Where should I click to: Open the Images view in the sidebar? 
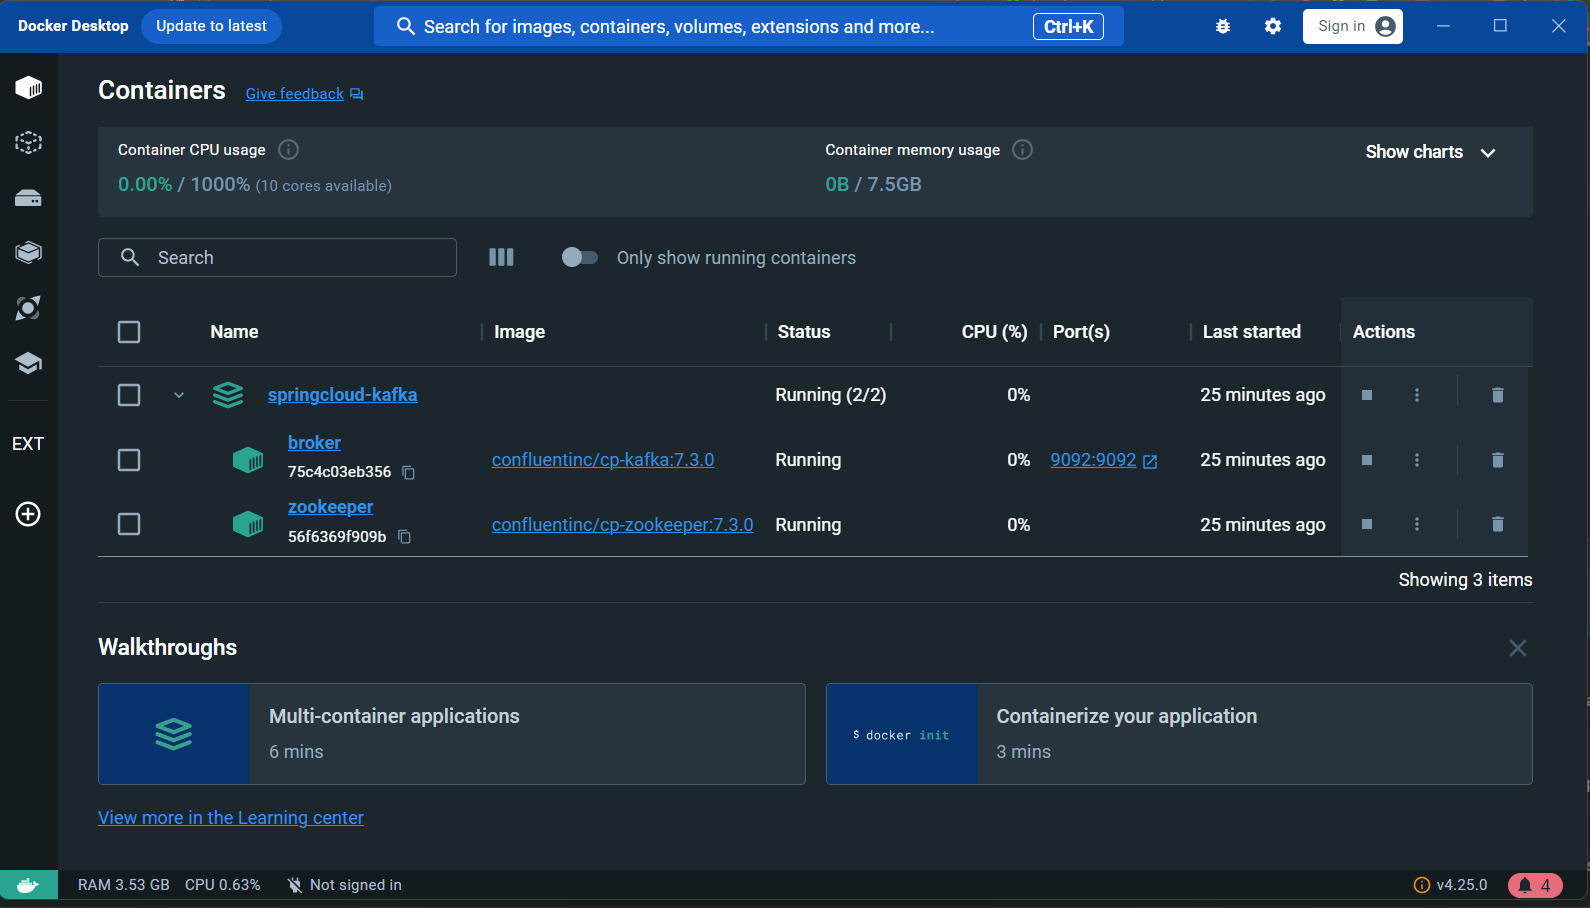(28, 143)
